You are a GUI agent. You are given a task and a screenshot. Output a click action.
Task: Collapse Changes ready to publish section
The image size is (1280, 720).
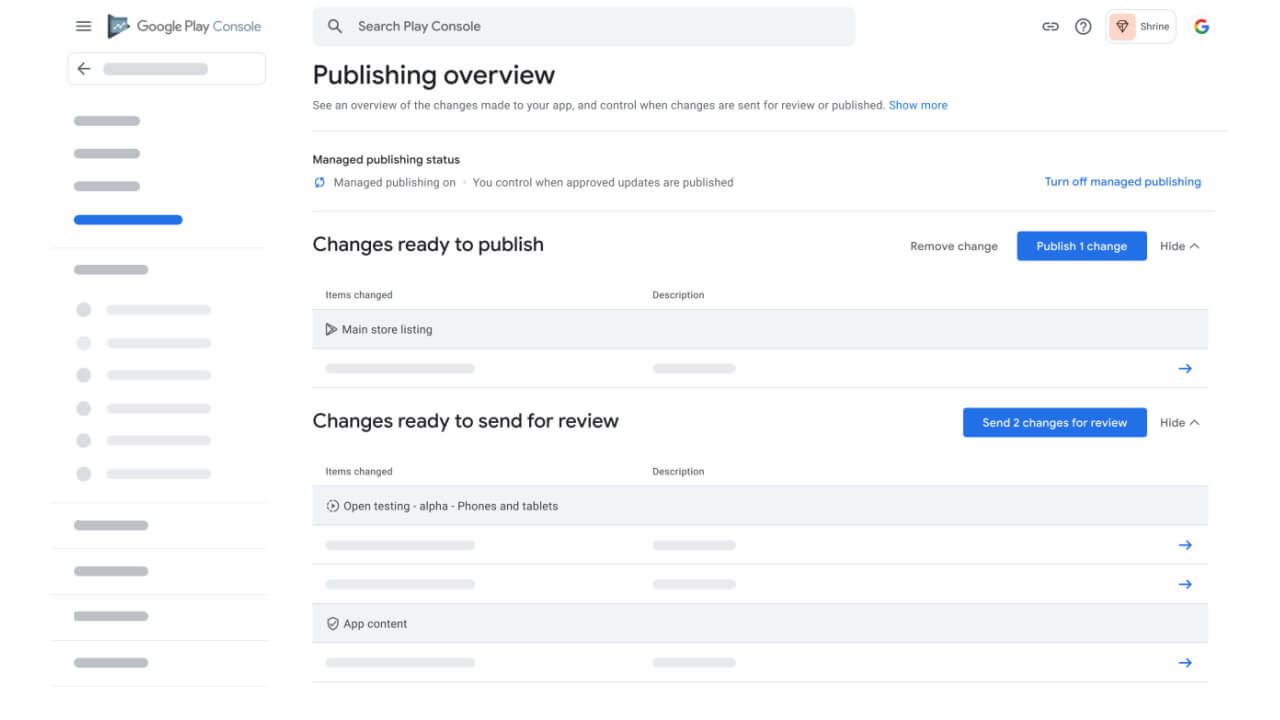coord(1179,246)
